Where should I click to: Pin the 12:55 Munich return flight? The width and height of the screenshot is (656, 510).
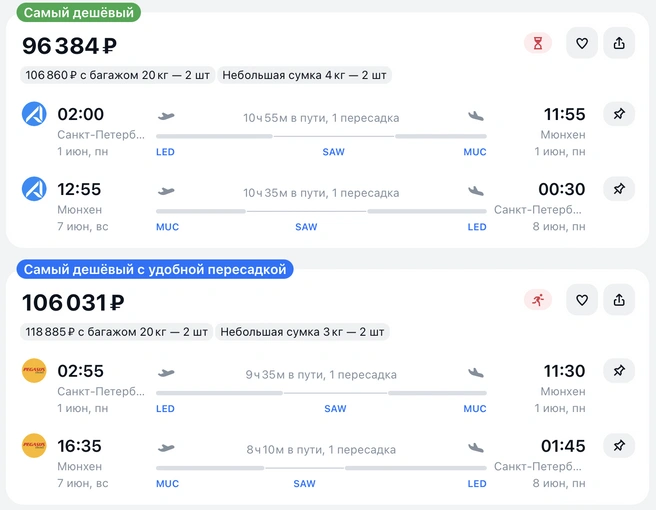click(x=619, y=189)
